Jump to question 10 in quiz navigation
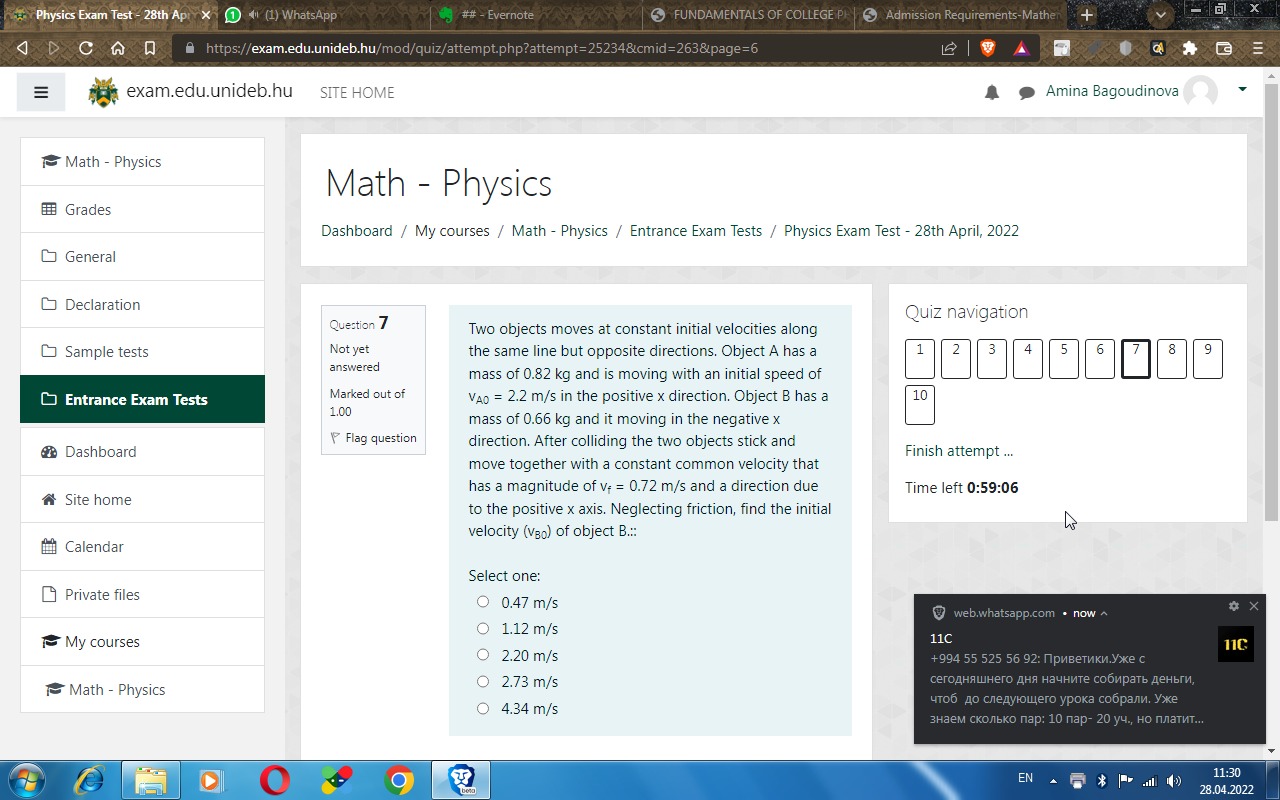The width and height of the screenshot is (1280, 800). [x=919, y=404]
